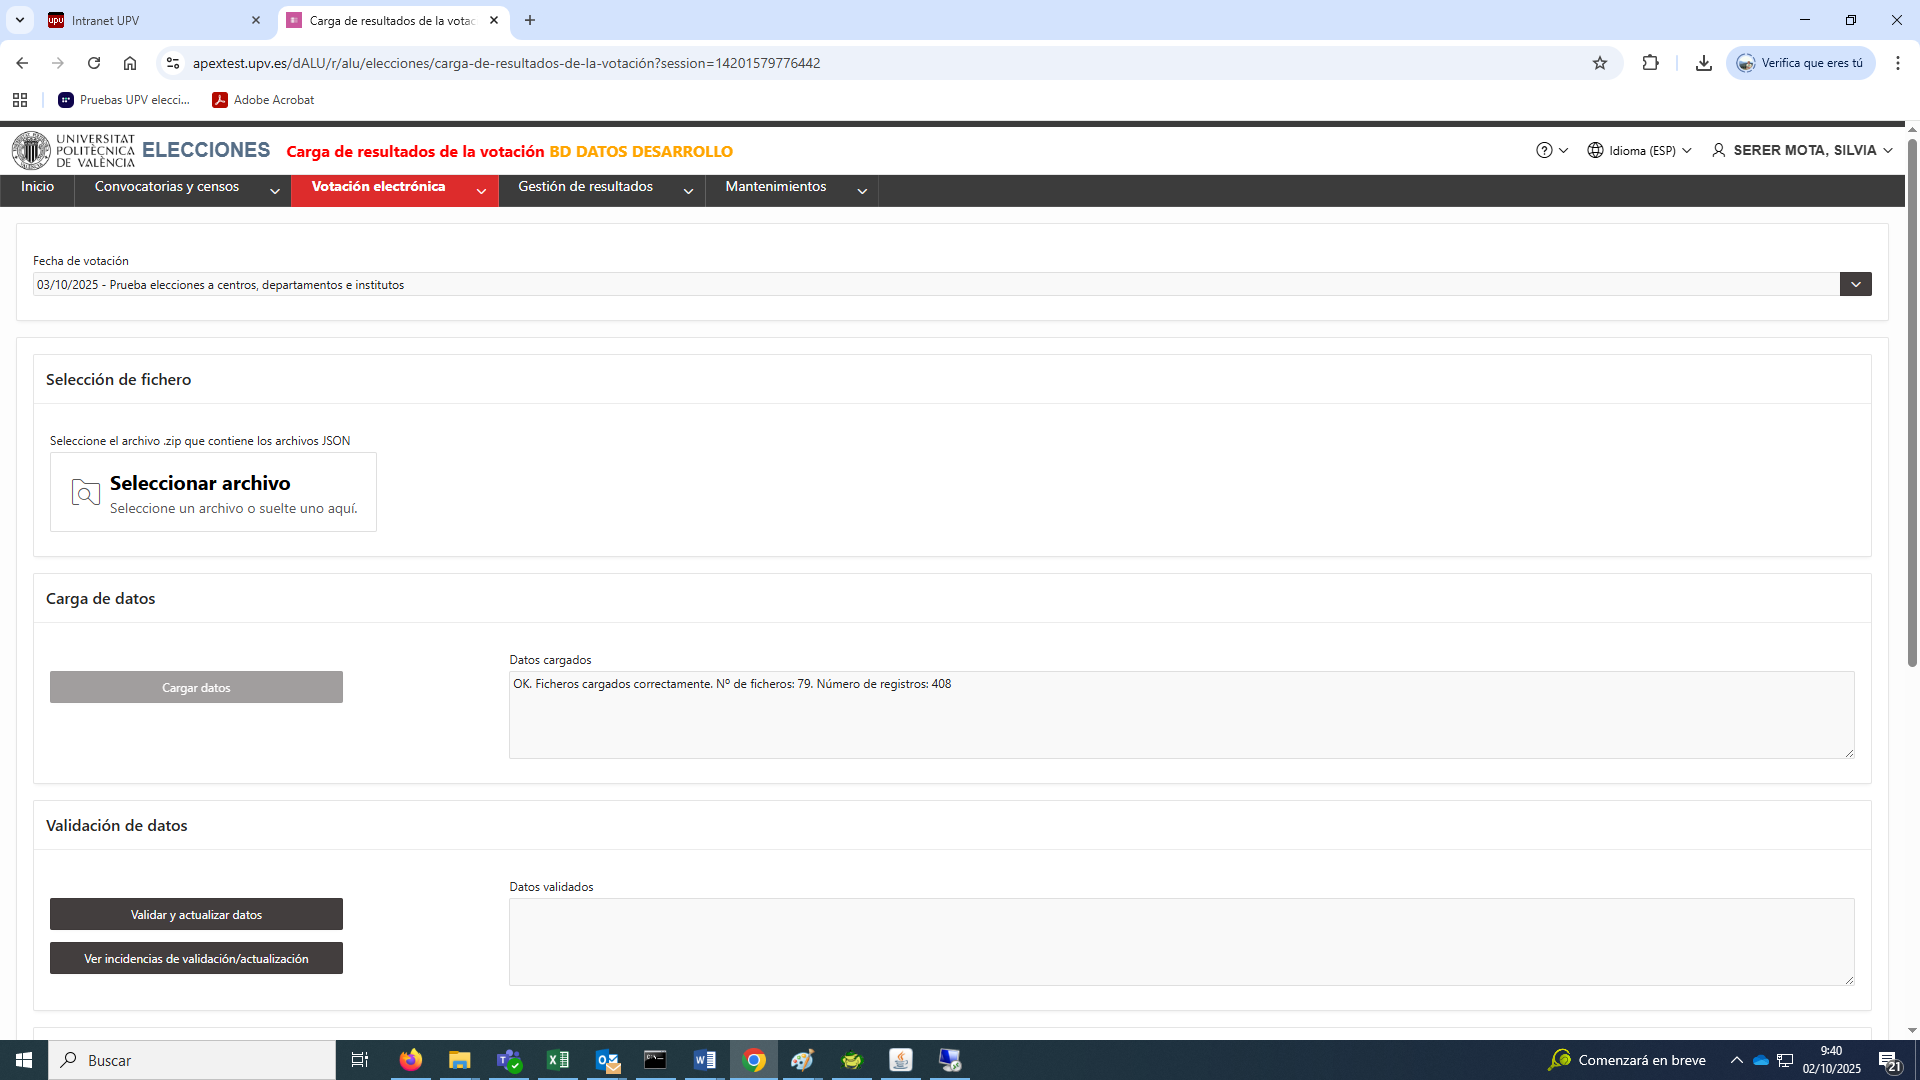Click the file search icon in Seleccionar archivo
The height and width of the screenshot is (1080, 1920).
(86, 492)
